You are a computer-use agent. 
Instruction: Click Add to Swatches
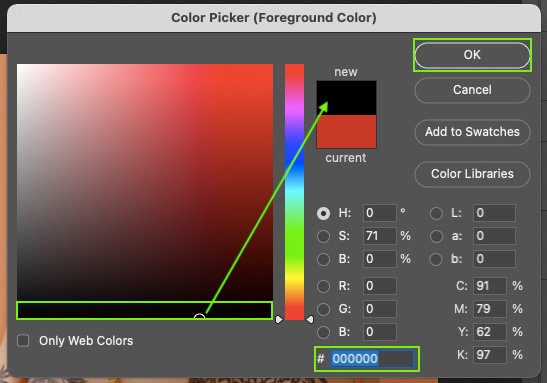click(472, 132)
